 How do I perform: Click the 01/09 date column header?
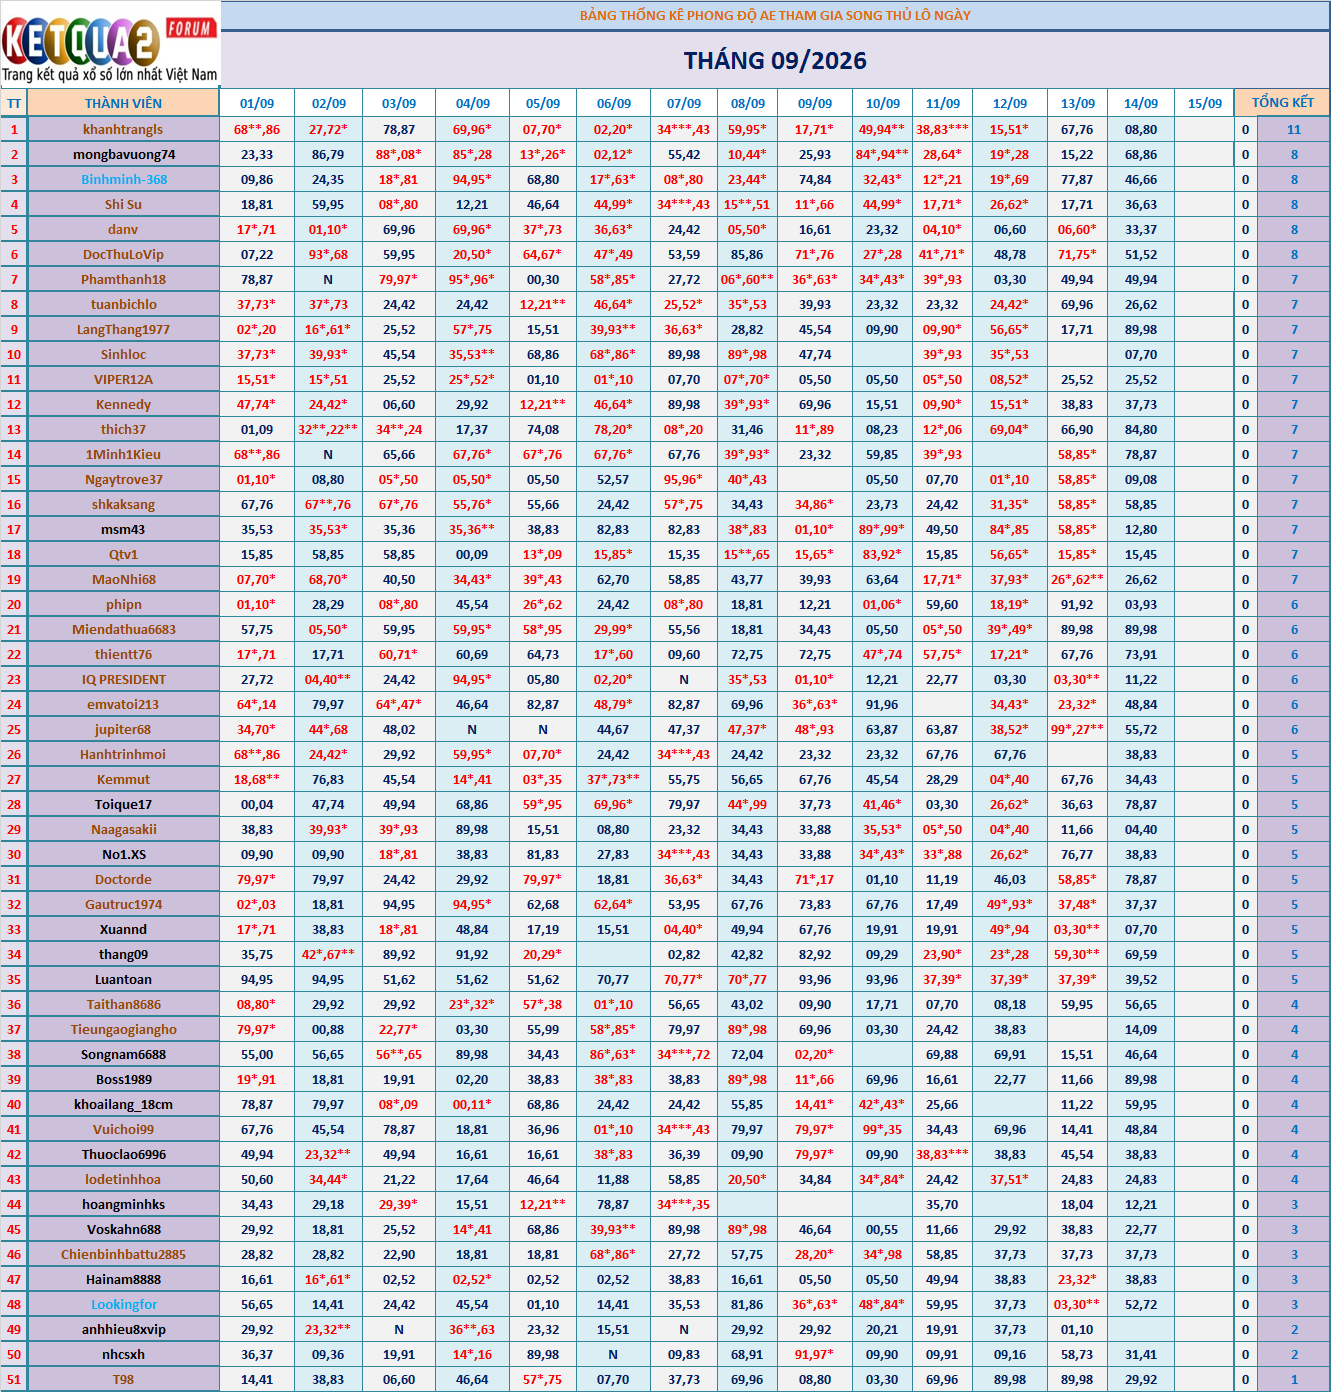[x=257, y=103]
